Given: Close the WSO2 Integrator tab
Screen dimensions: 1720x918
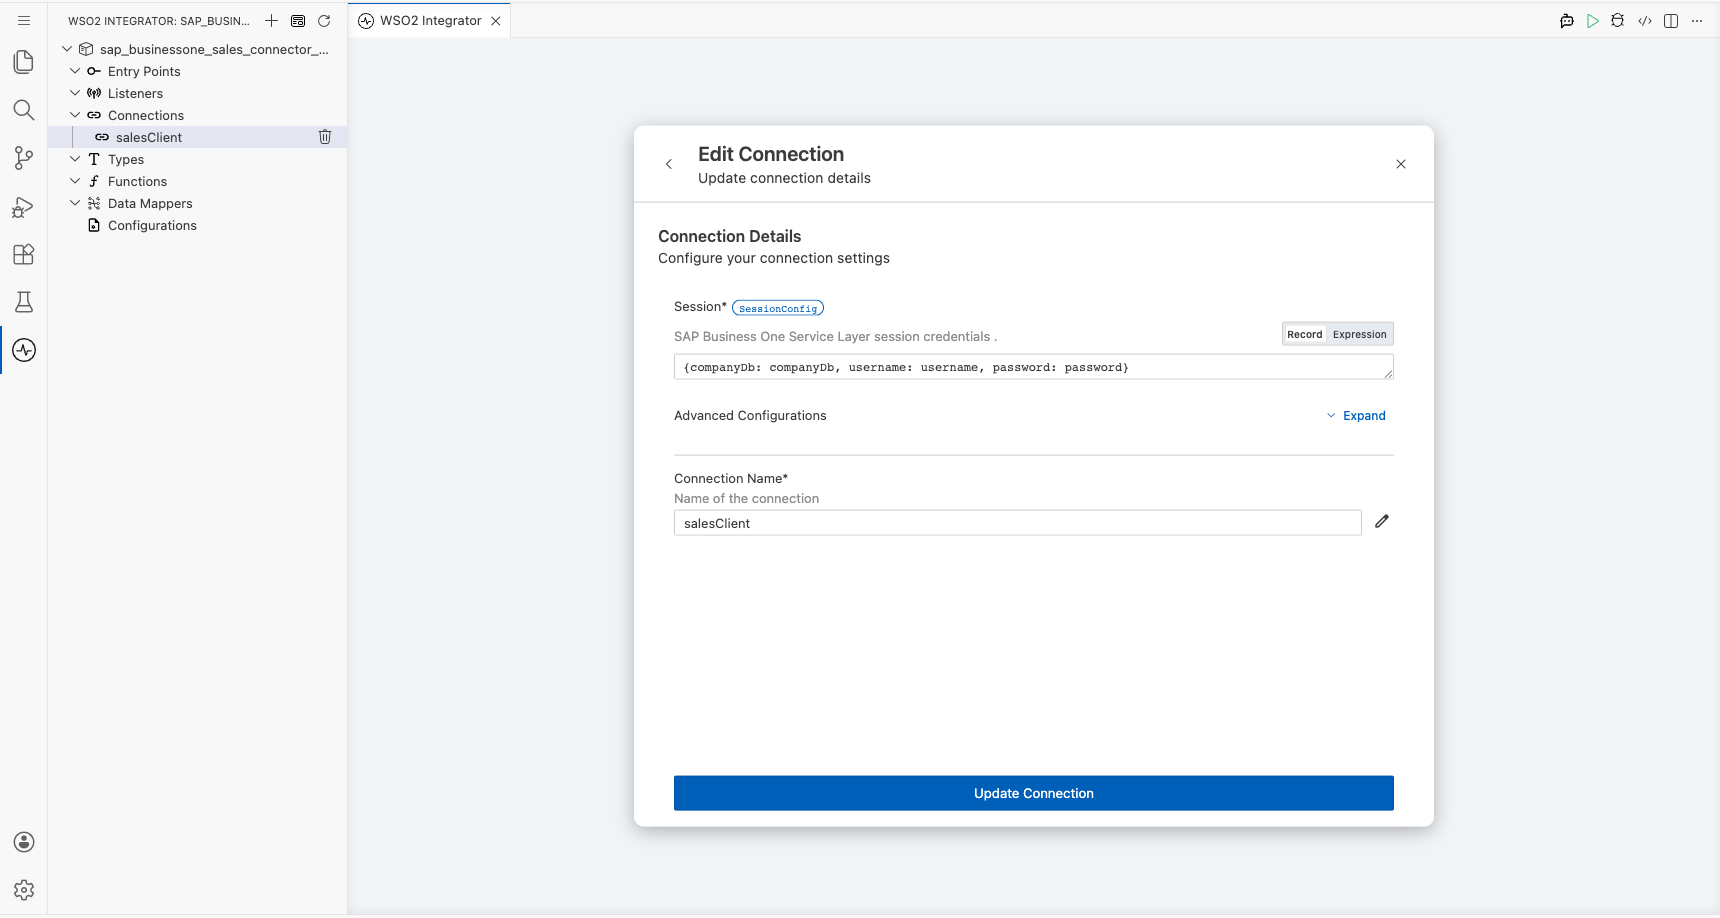Looking at the screenshot, I should coord(496,21).
